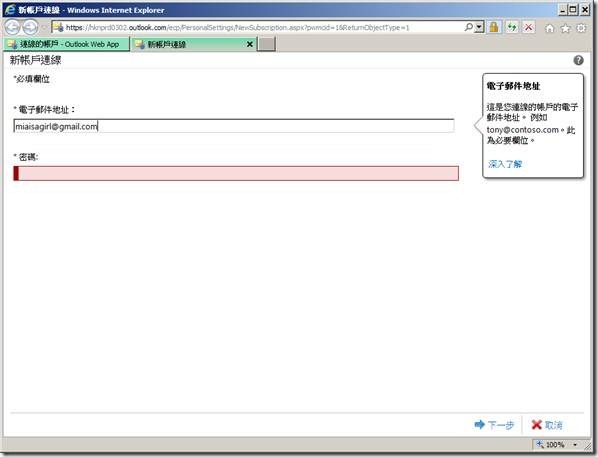The width and height of the screenshot is (598, 457).
Task: Stop loading with the red X icon
Action: [529, 27]
